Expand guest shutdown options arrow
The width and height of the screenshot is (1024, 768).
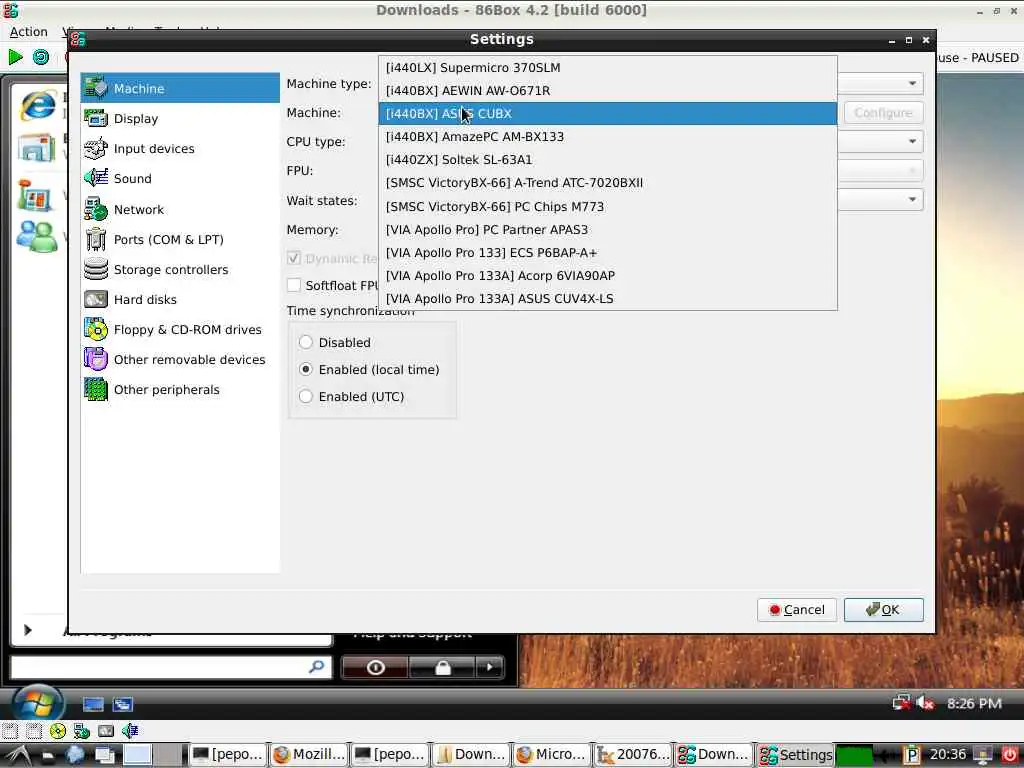(x=489, y=667)
